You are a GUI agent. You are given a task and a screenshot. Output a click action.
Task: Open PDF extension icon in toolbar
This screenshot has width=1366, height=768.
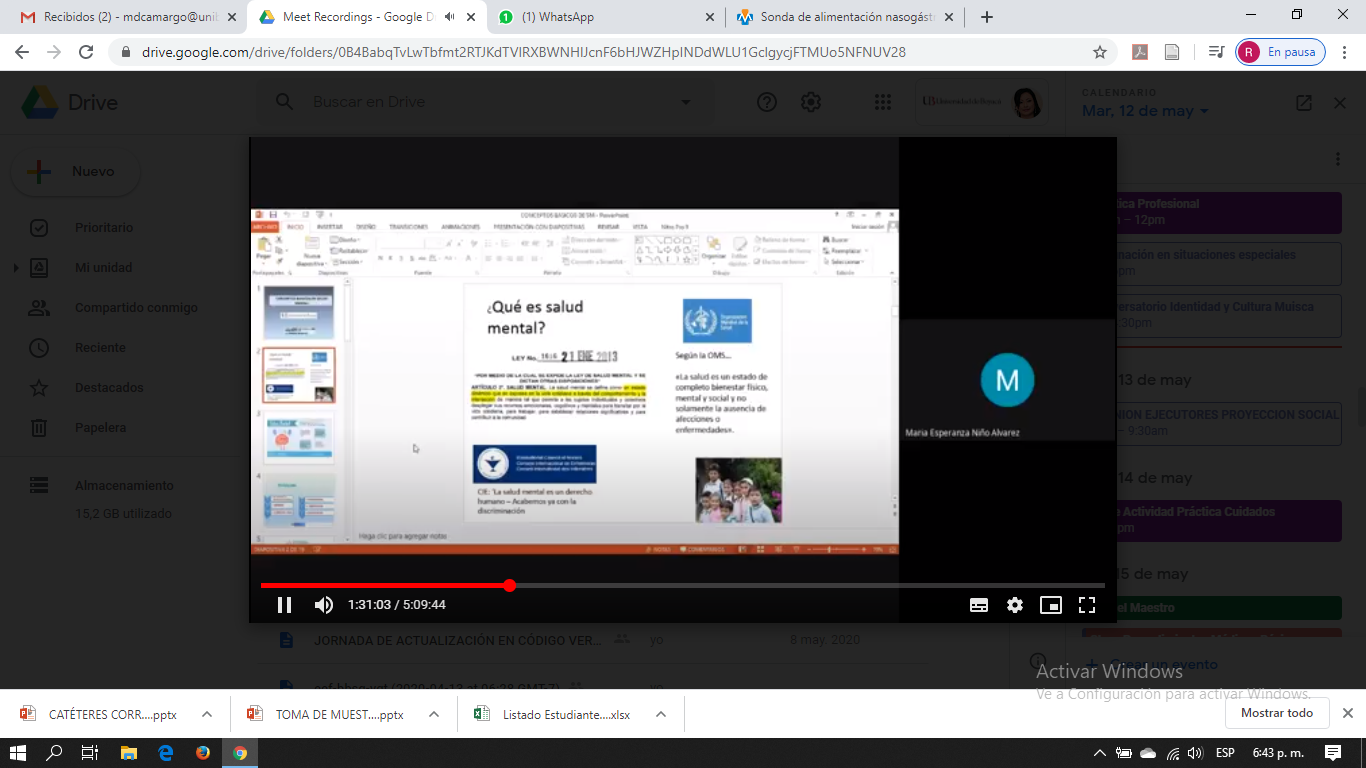pos(1139,52)
